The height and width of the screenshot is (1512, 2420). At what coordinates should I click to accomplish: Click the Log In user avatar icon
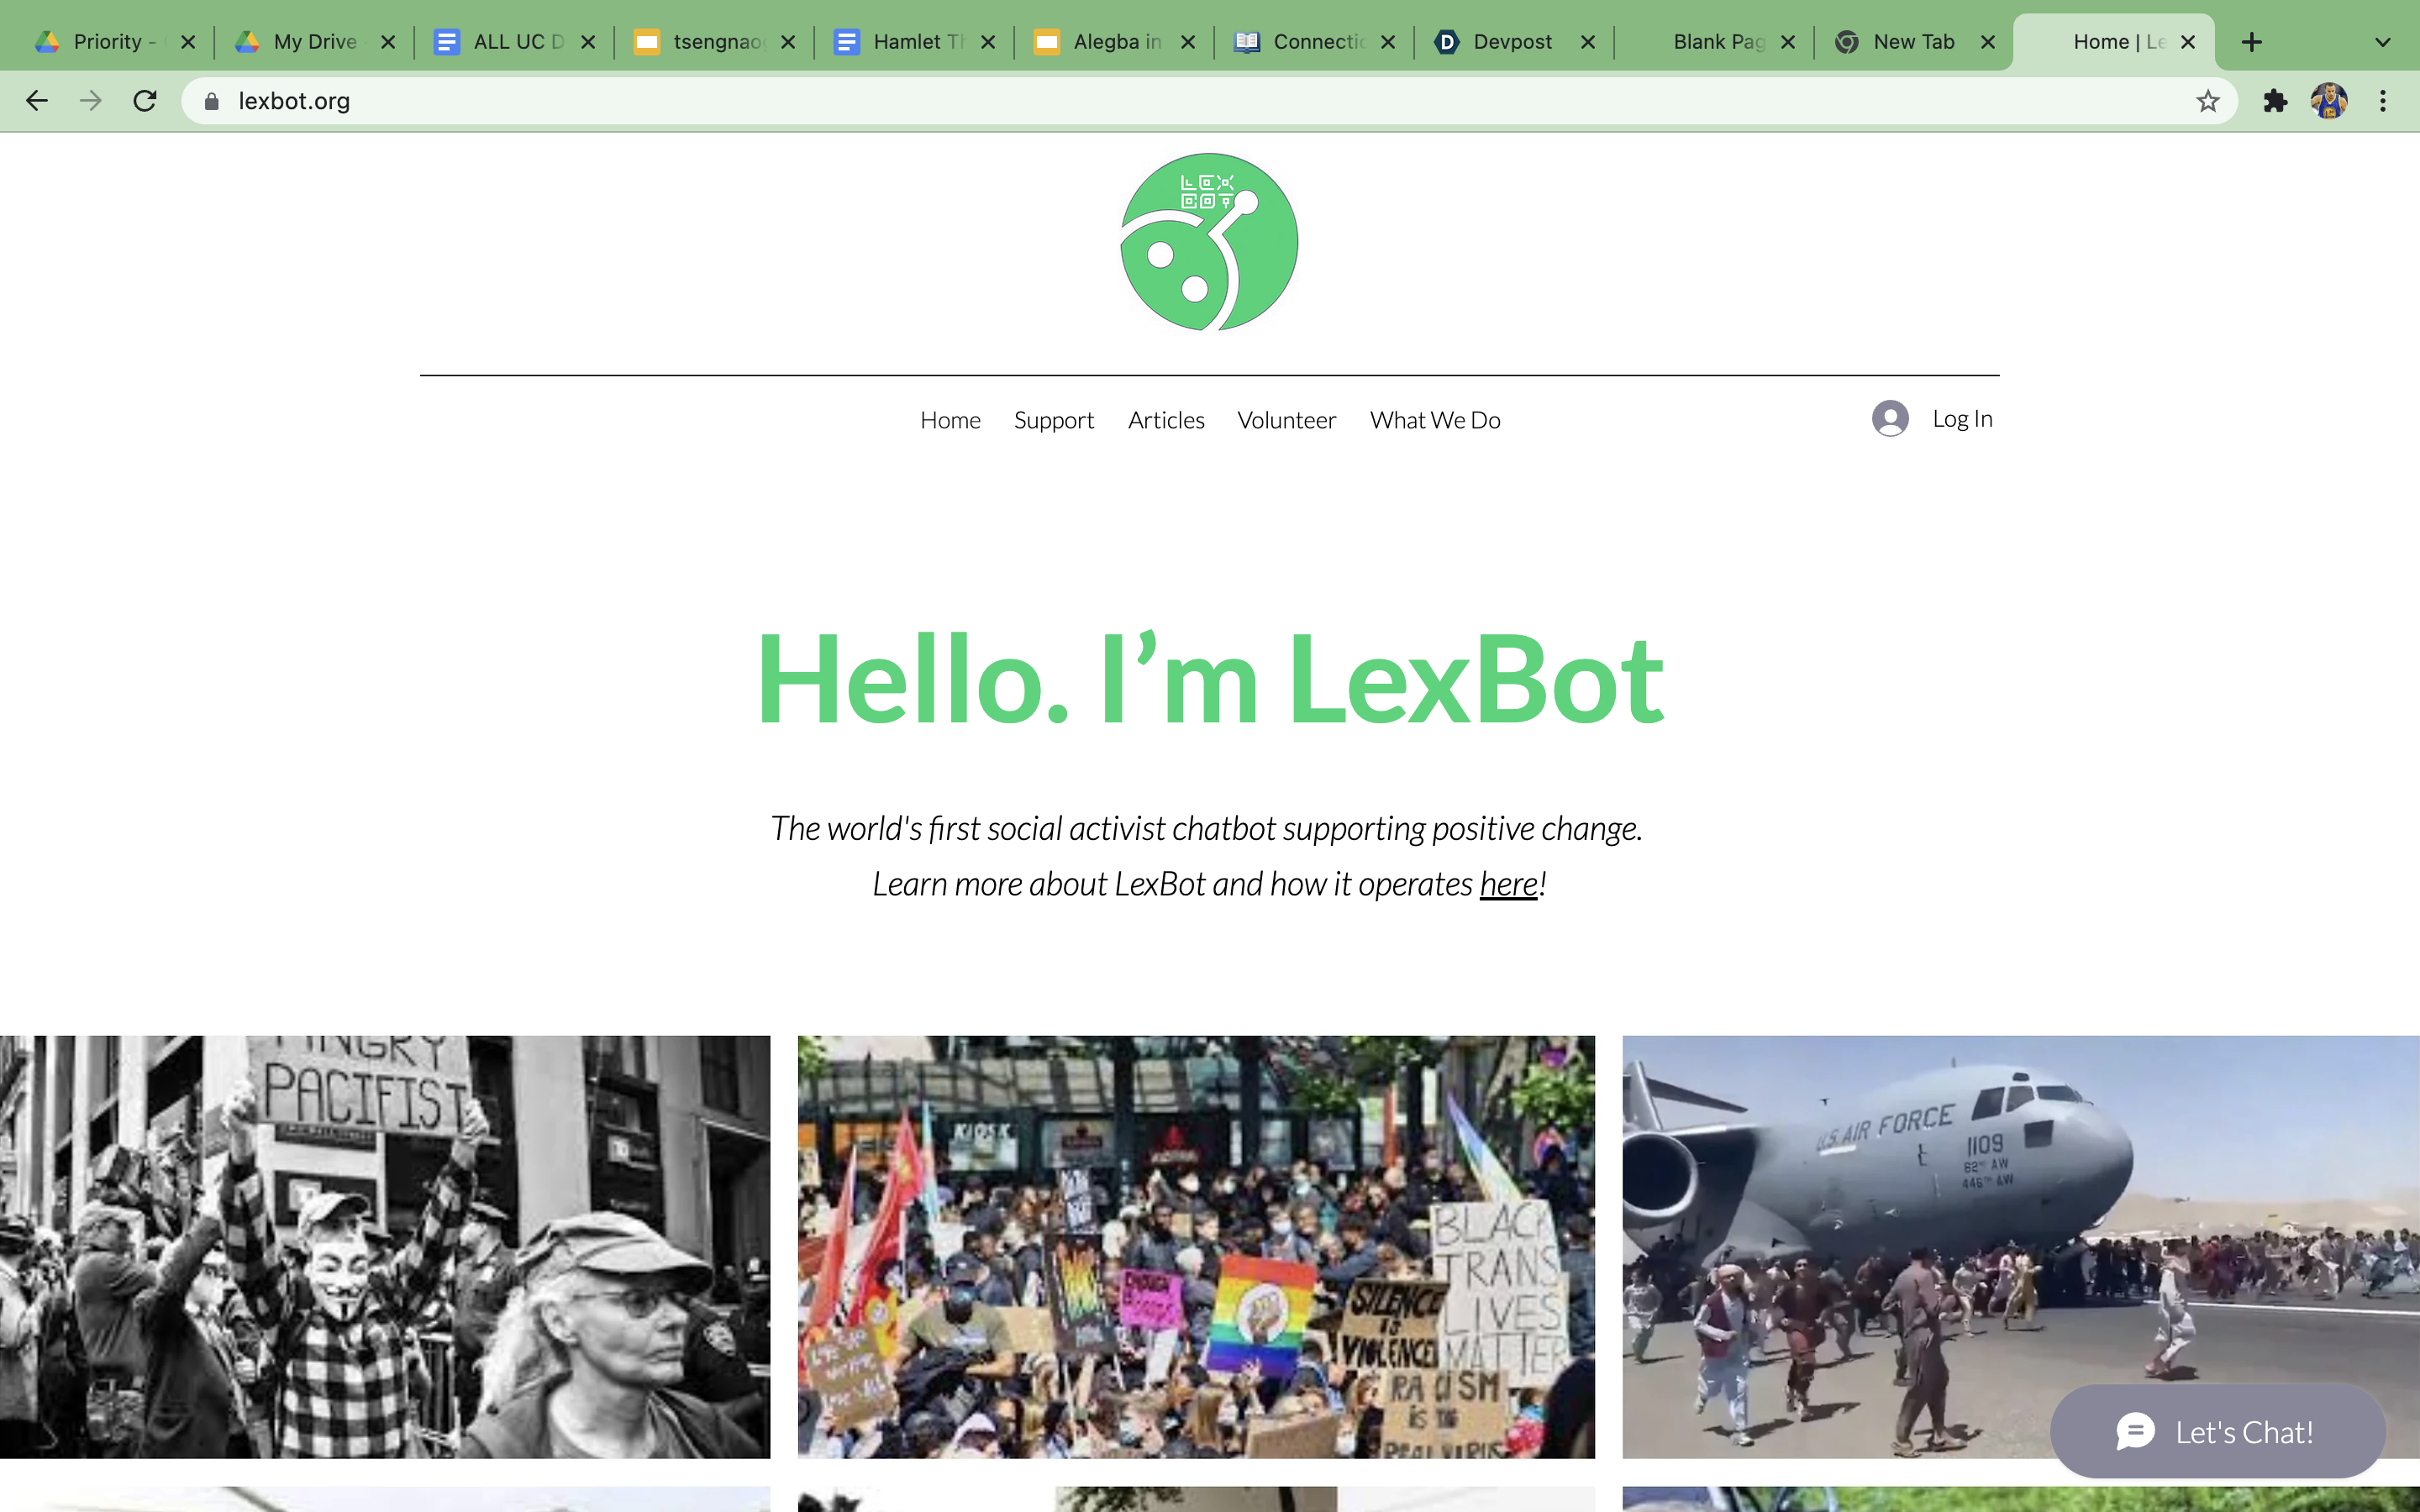coord(1890,419)
